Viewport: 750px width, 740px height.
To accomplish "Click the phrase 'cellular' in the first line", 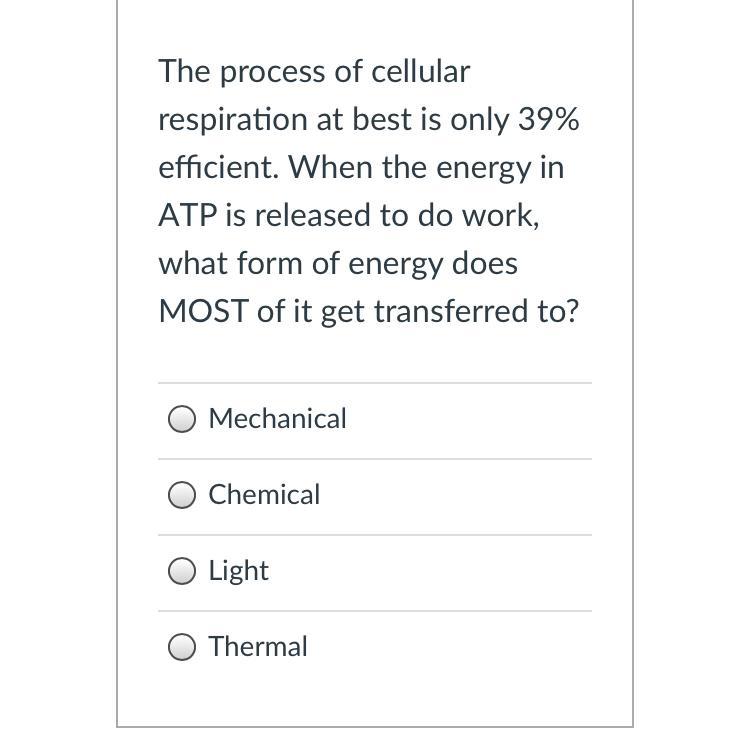I will [420, 71].
